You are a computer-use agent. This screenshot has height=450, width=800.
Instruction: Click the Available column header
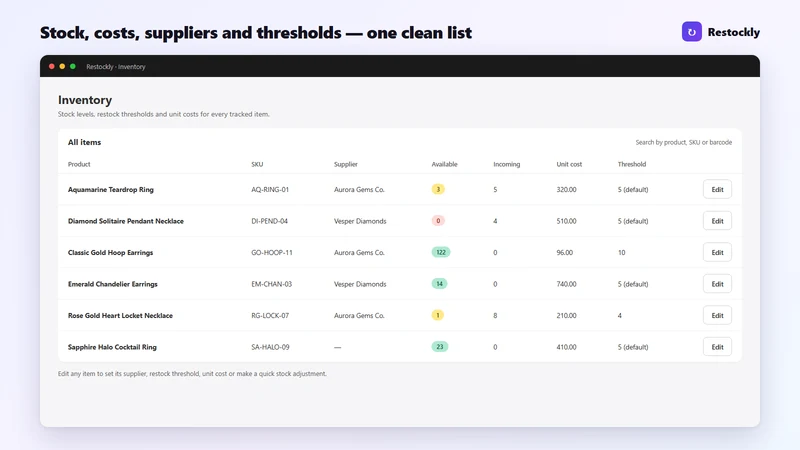444,164
